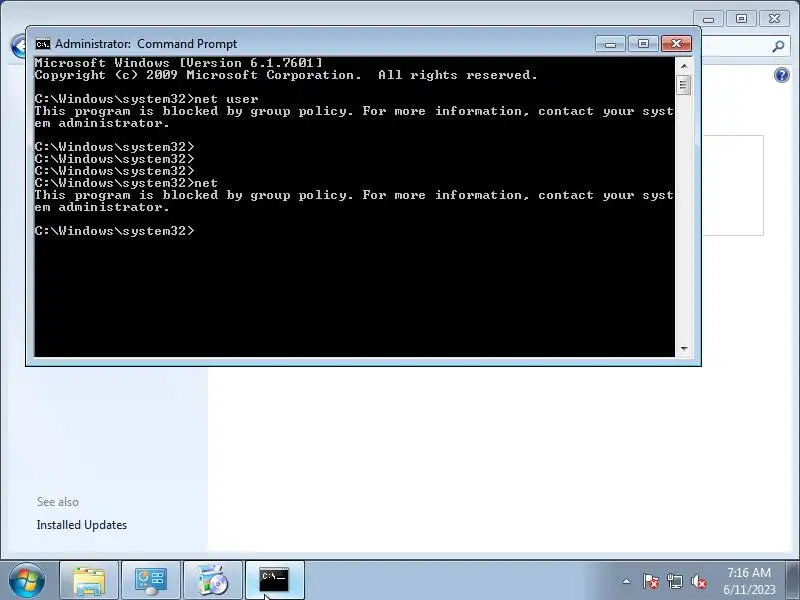Viewport: 800px width, 600px height.
Task: Maximize the Command Prompt window
Action: tap(643, 44)
